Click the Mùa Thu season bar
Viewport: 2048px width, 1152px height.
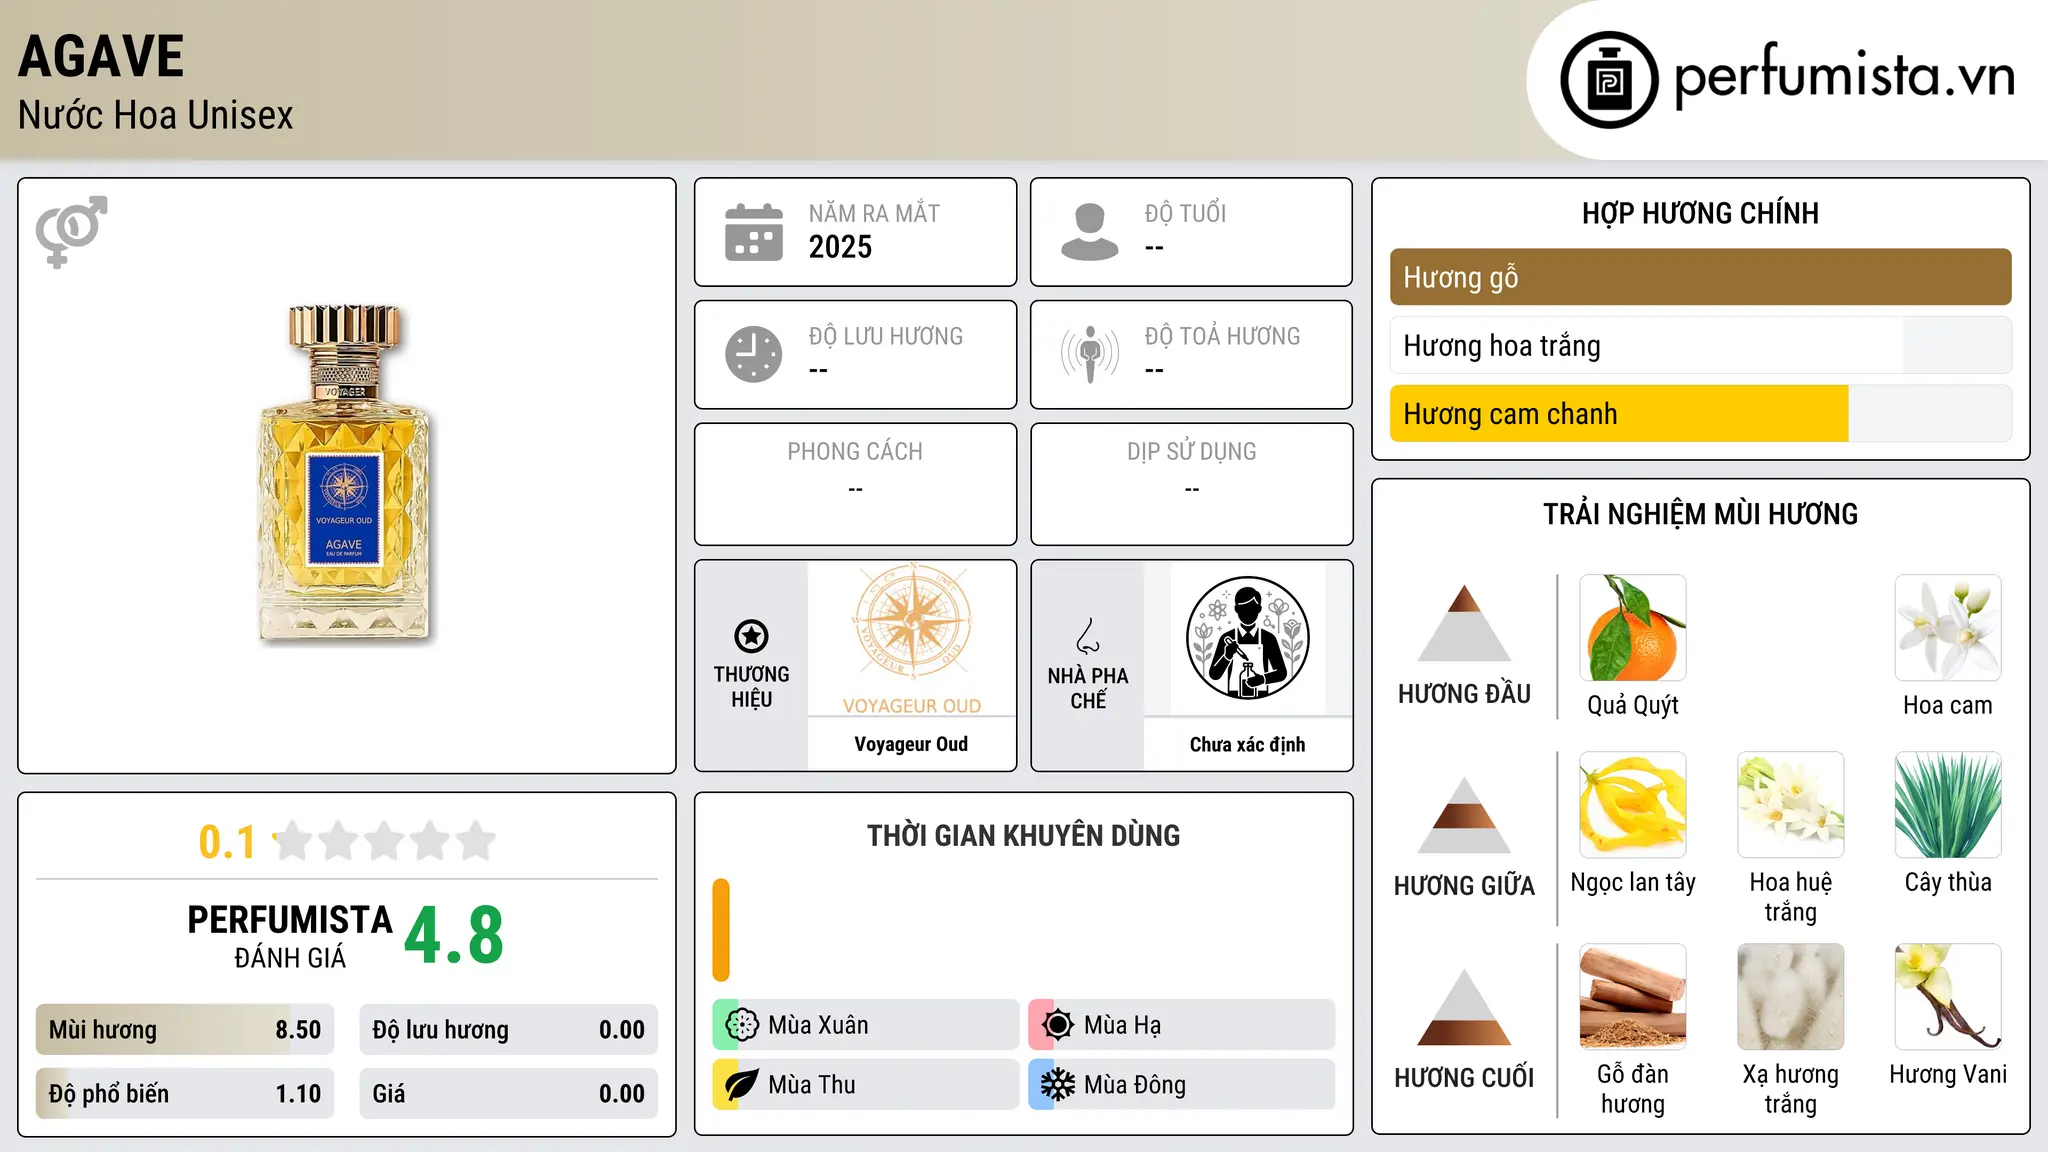(x=866, y=1085)
